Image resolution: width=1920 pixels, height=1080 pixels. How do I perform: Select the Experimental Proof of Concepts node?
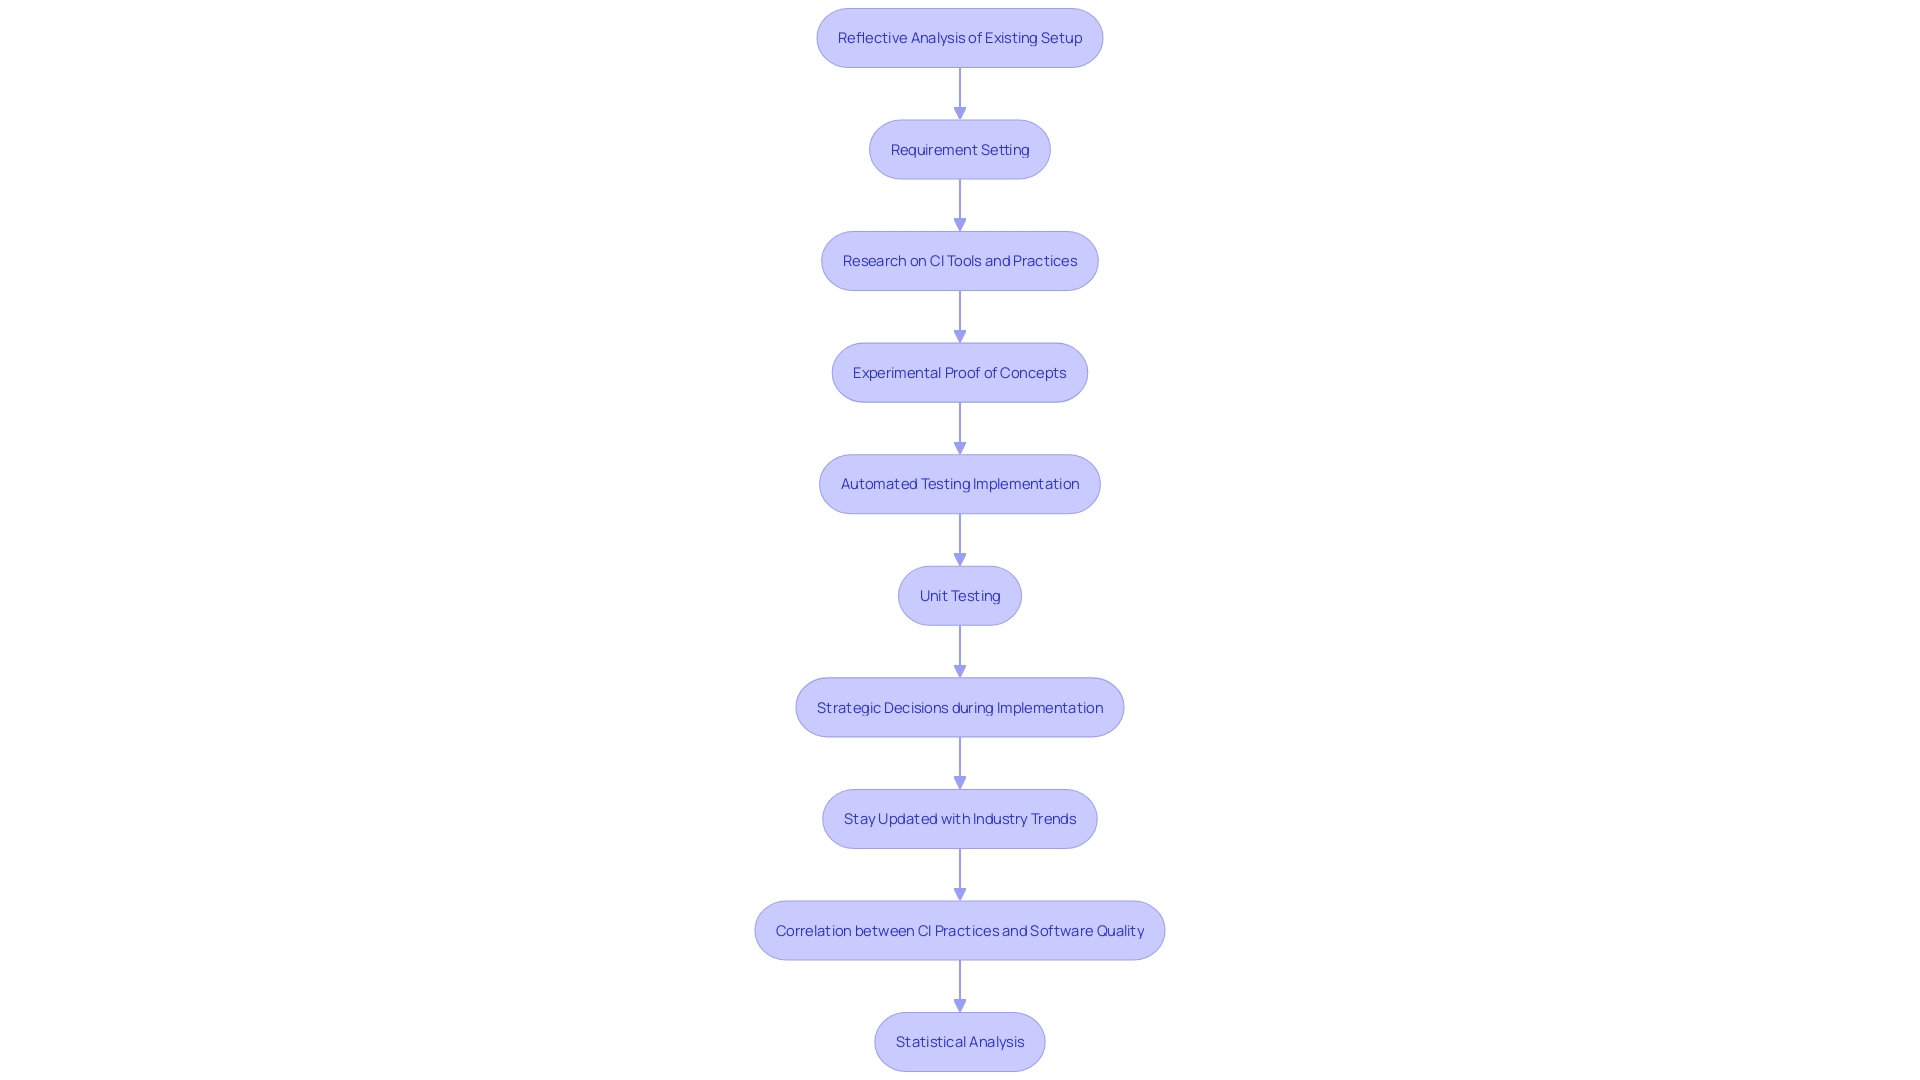click(x=960, y=371)
